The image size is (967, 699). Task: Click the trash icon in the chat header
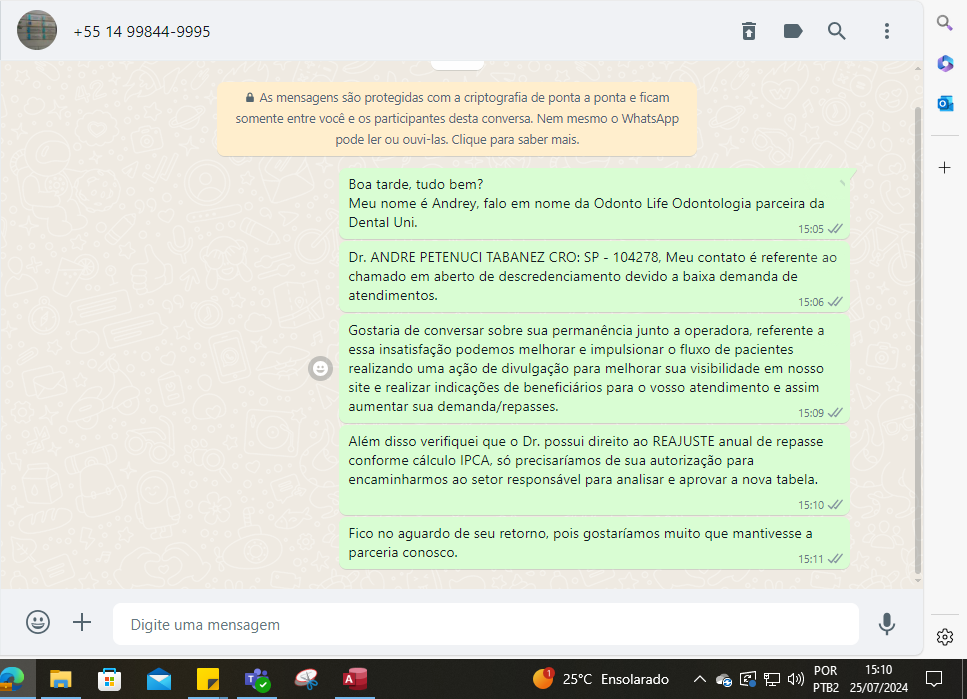[749, 31]
